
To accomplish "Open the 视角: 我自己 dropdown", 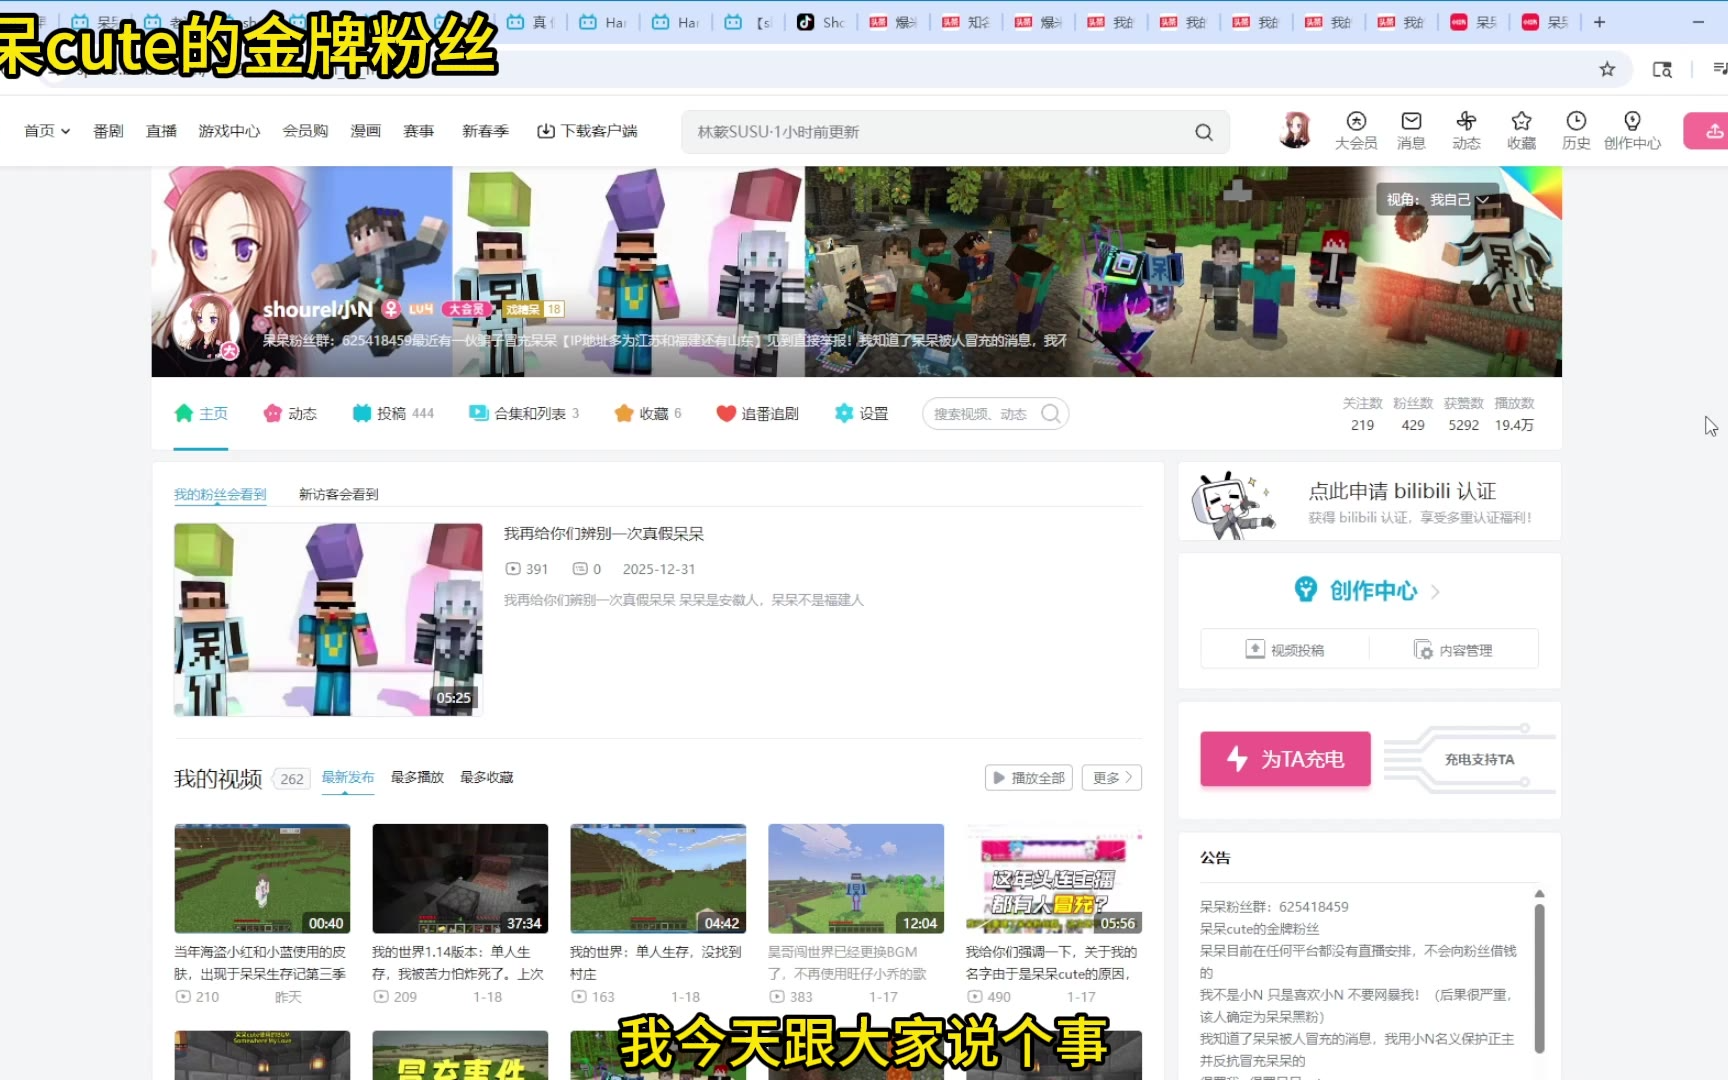I will 1438,200.
